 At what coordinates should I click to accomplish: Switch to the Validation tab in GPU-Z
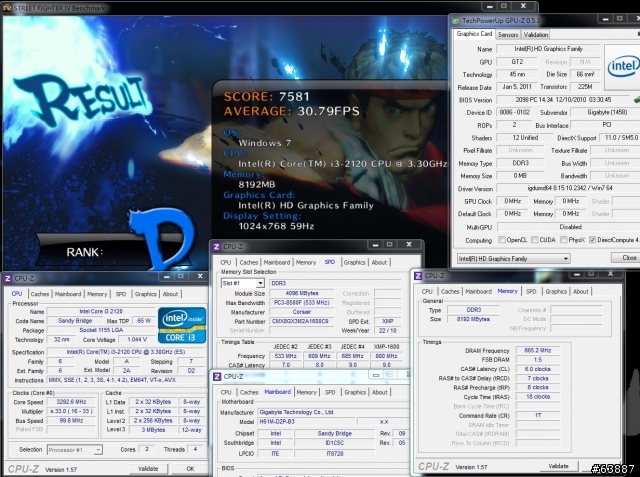536,35
